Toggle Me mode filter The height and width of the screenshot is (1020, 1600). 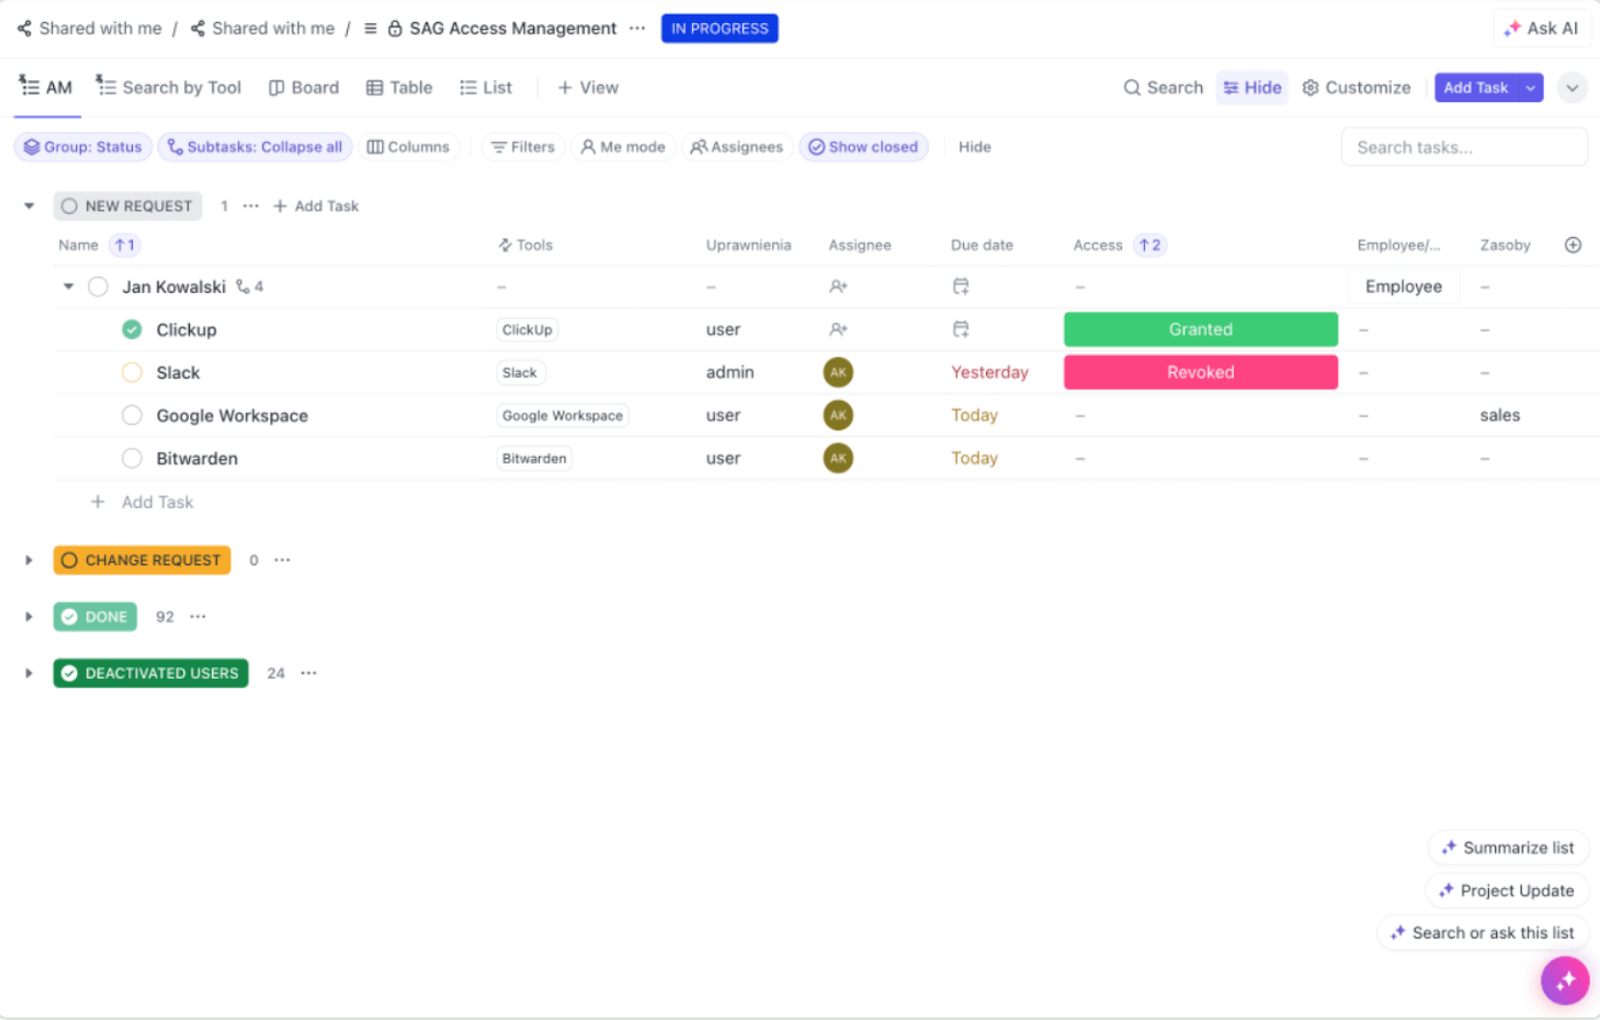pos(623,146)
